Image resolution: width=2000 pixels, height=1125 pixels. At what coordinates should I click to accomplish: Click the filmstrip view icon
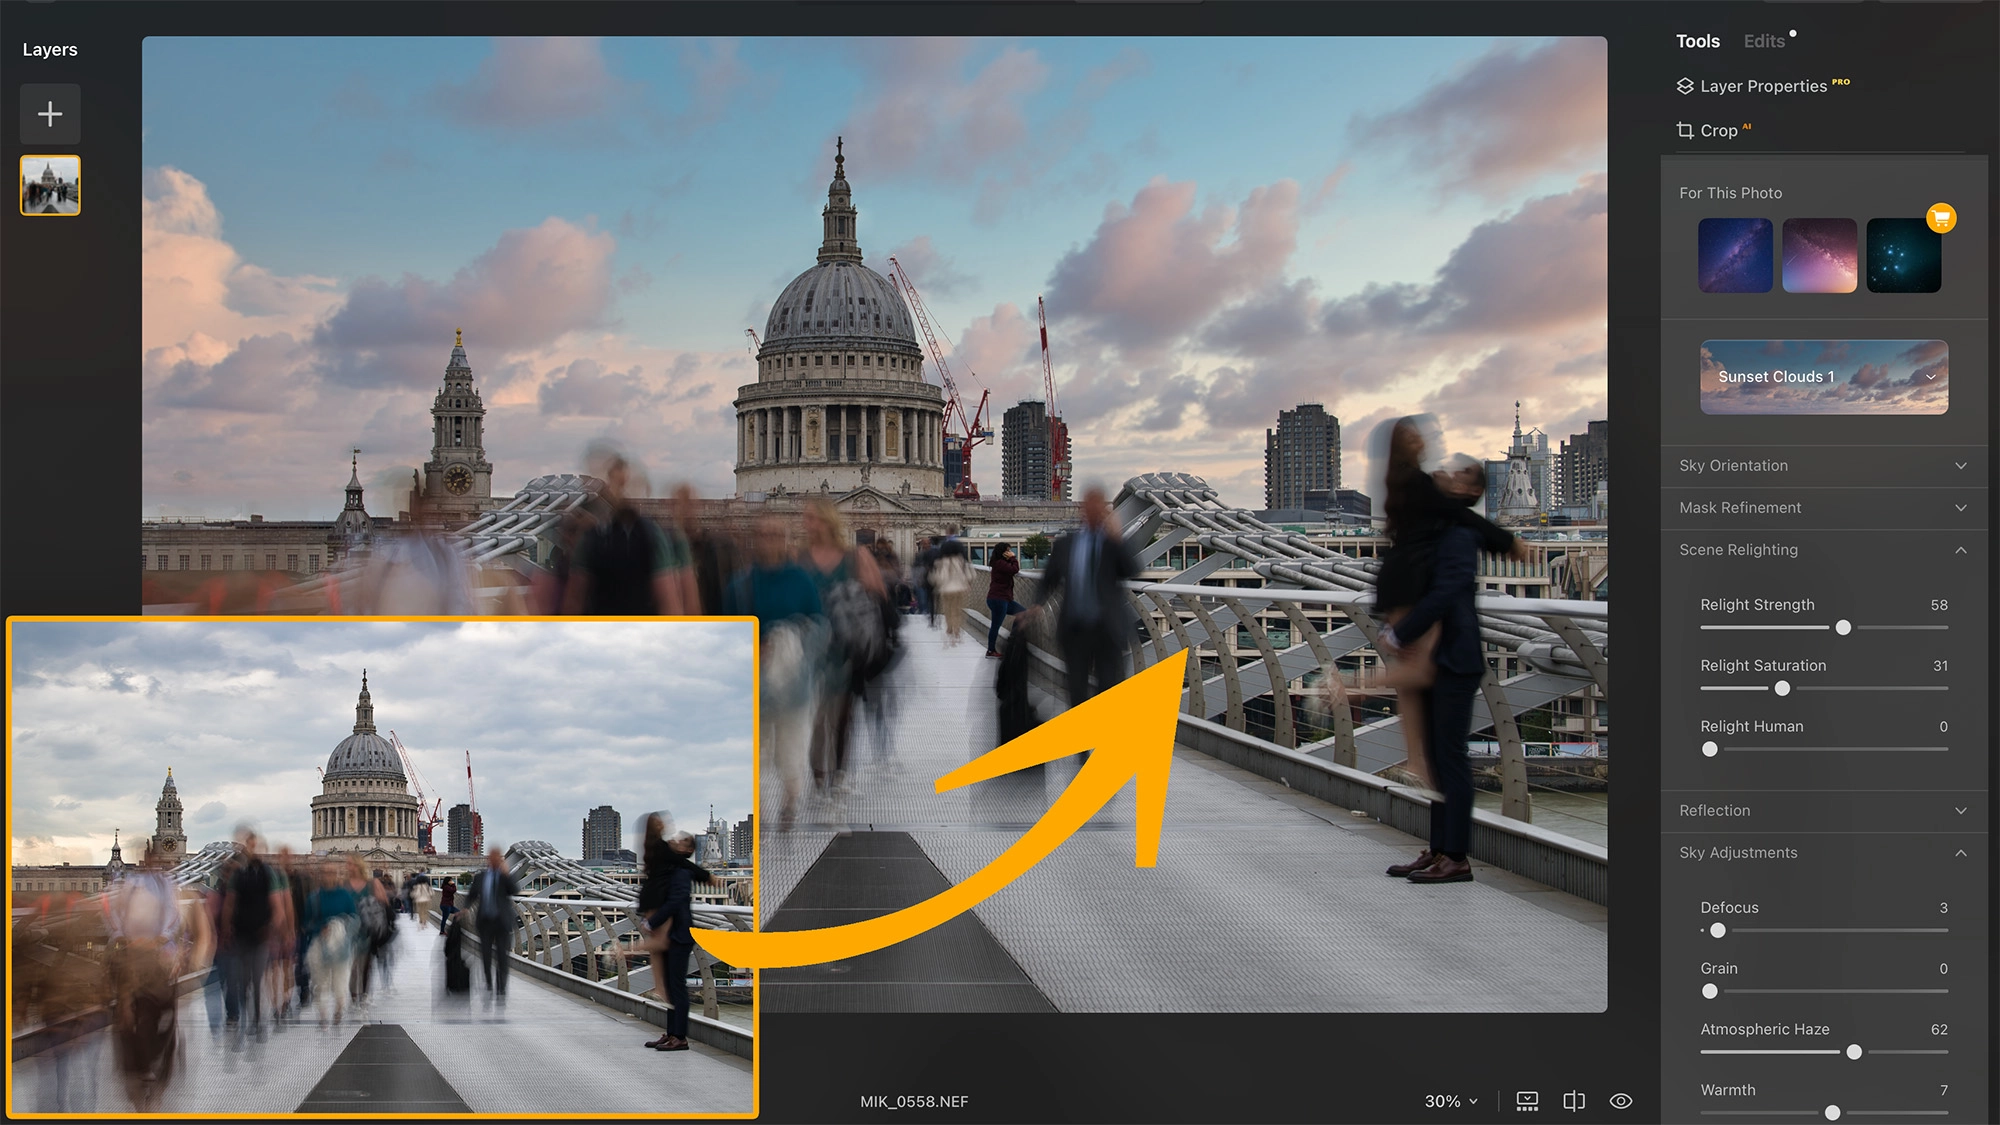[1527, 1101]
